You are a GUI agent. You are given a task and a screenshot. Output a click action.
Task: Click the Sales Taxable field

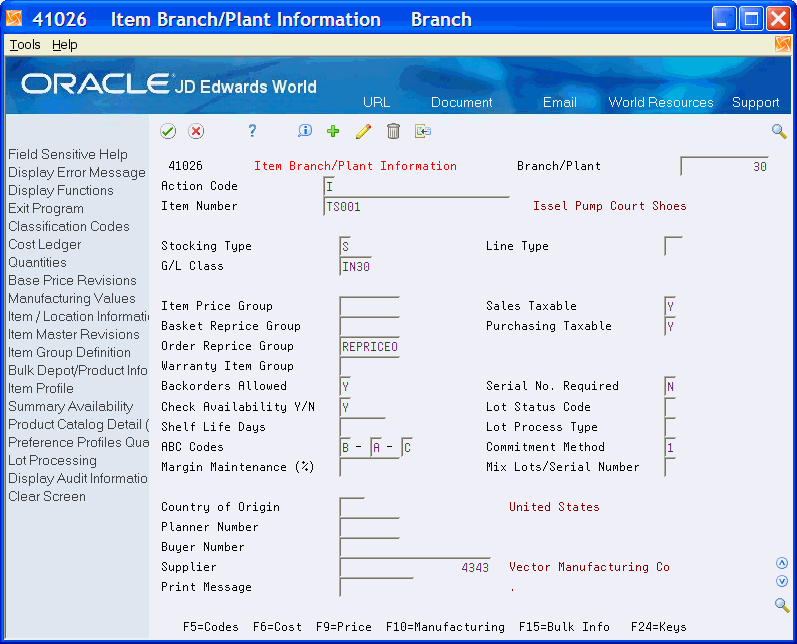(670, 306)
